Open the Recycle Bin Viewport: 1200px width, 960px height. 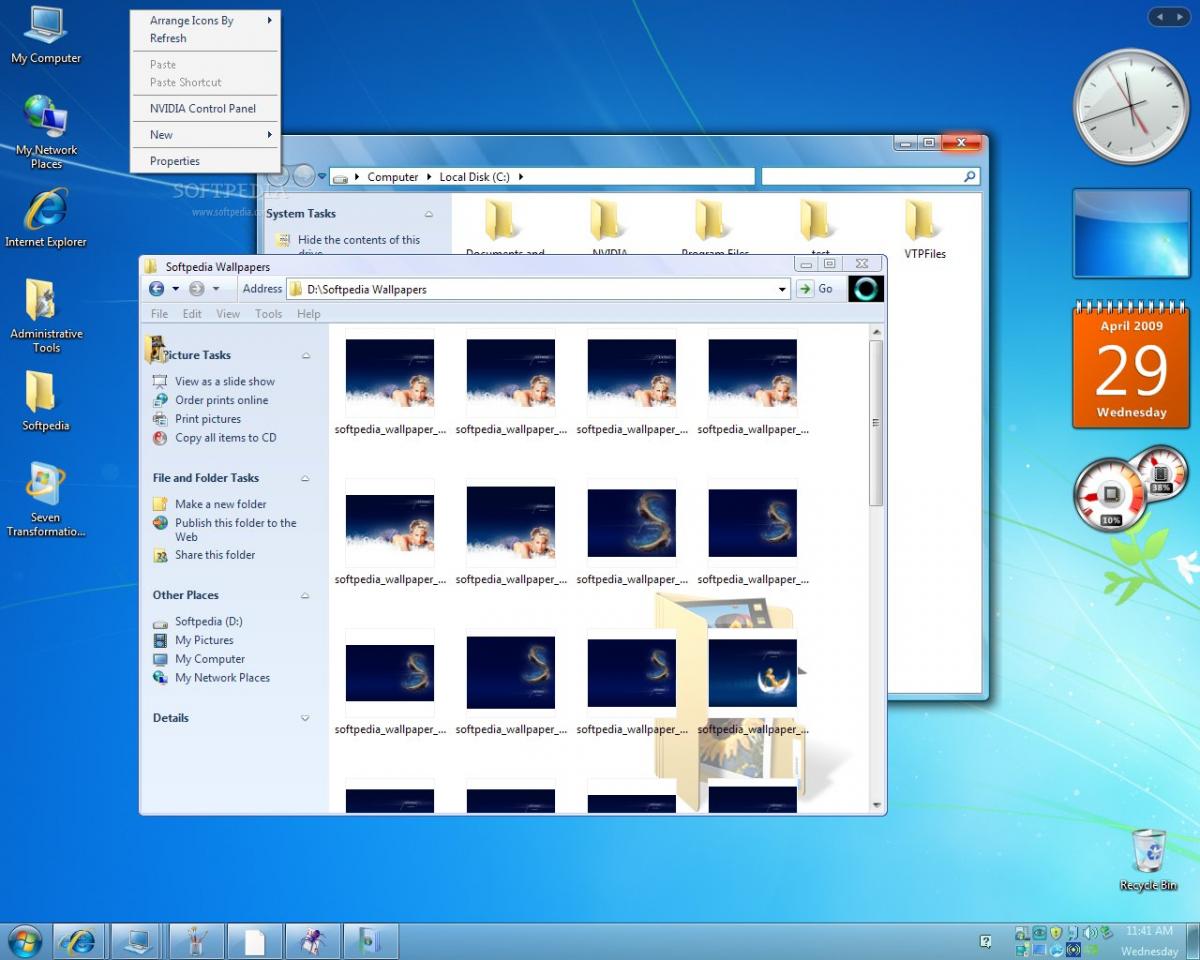1148,860
